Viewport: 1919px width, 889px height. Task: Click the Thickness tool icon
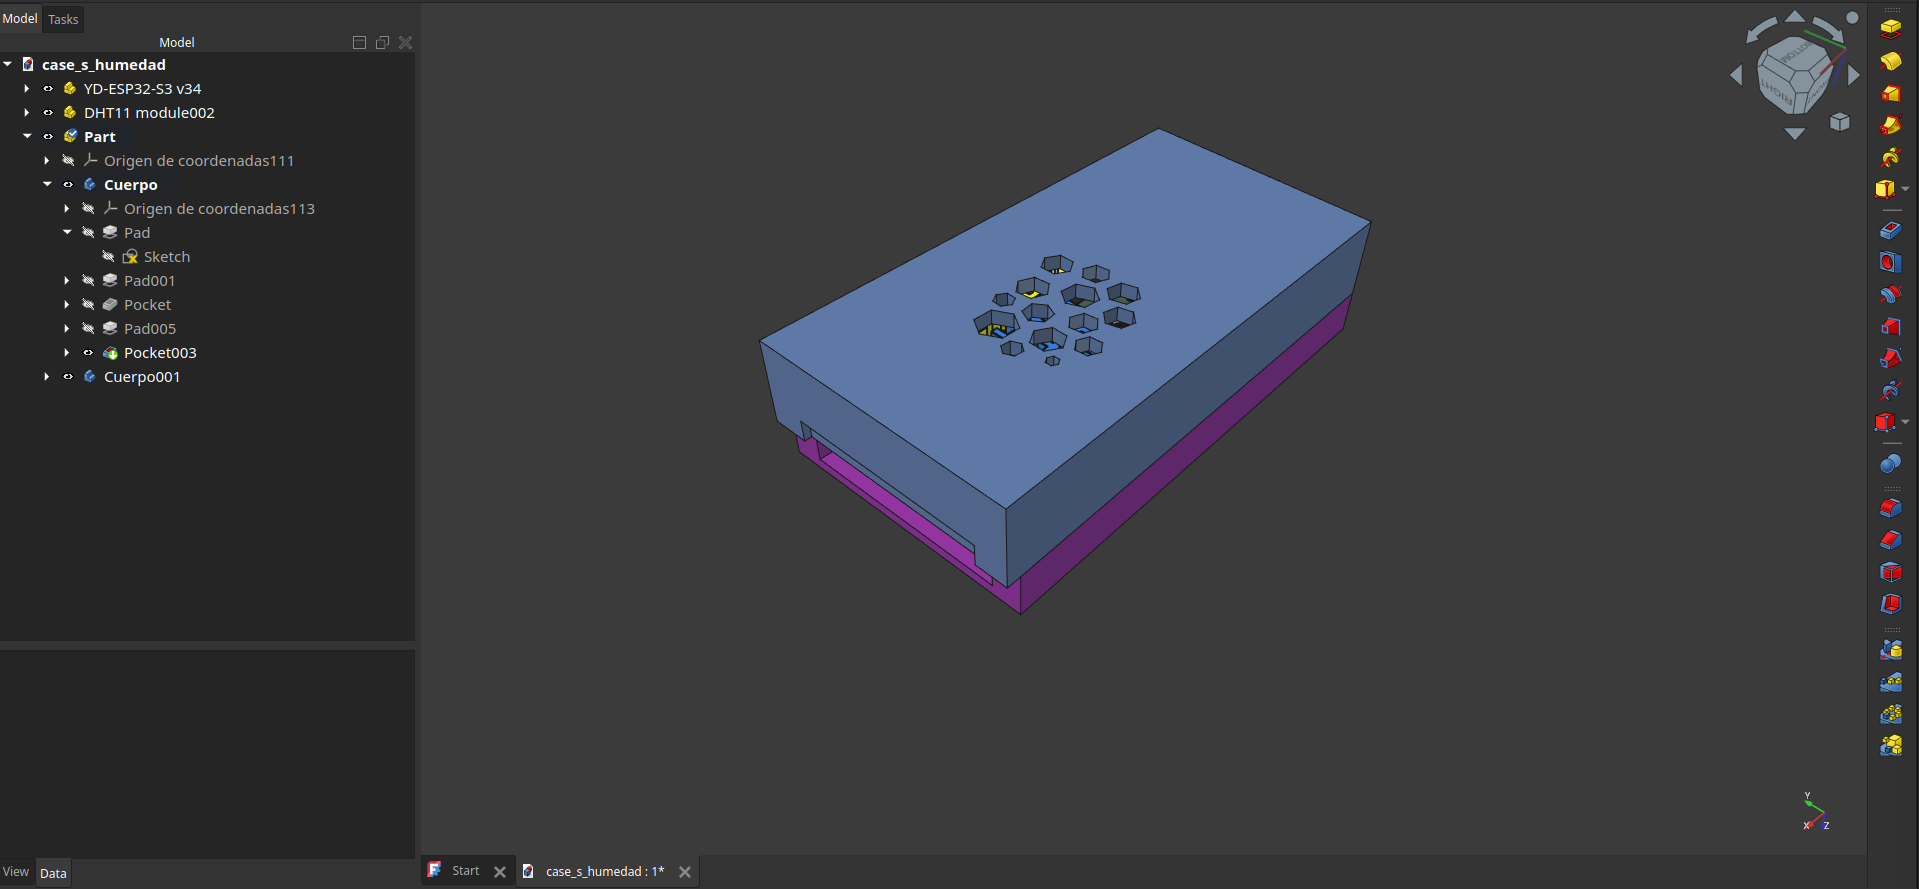pyautogui.click(x=1890, y=604)
